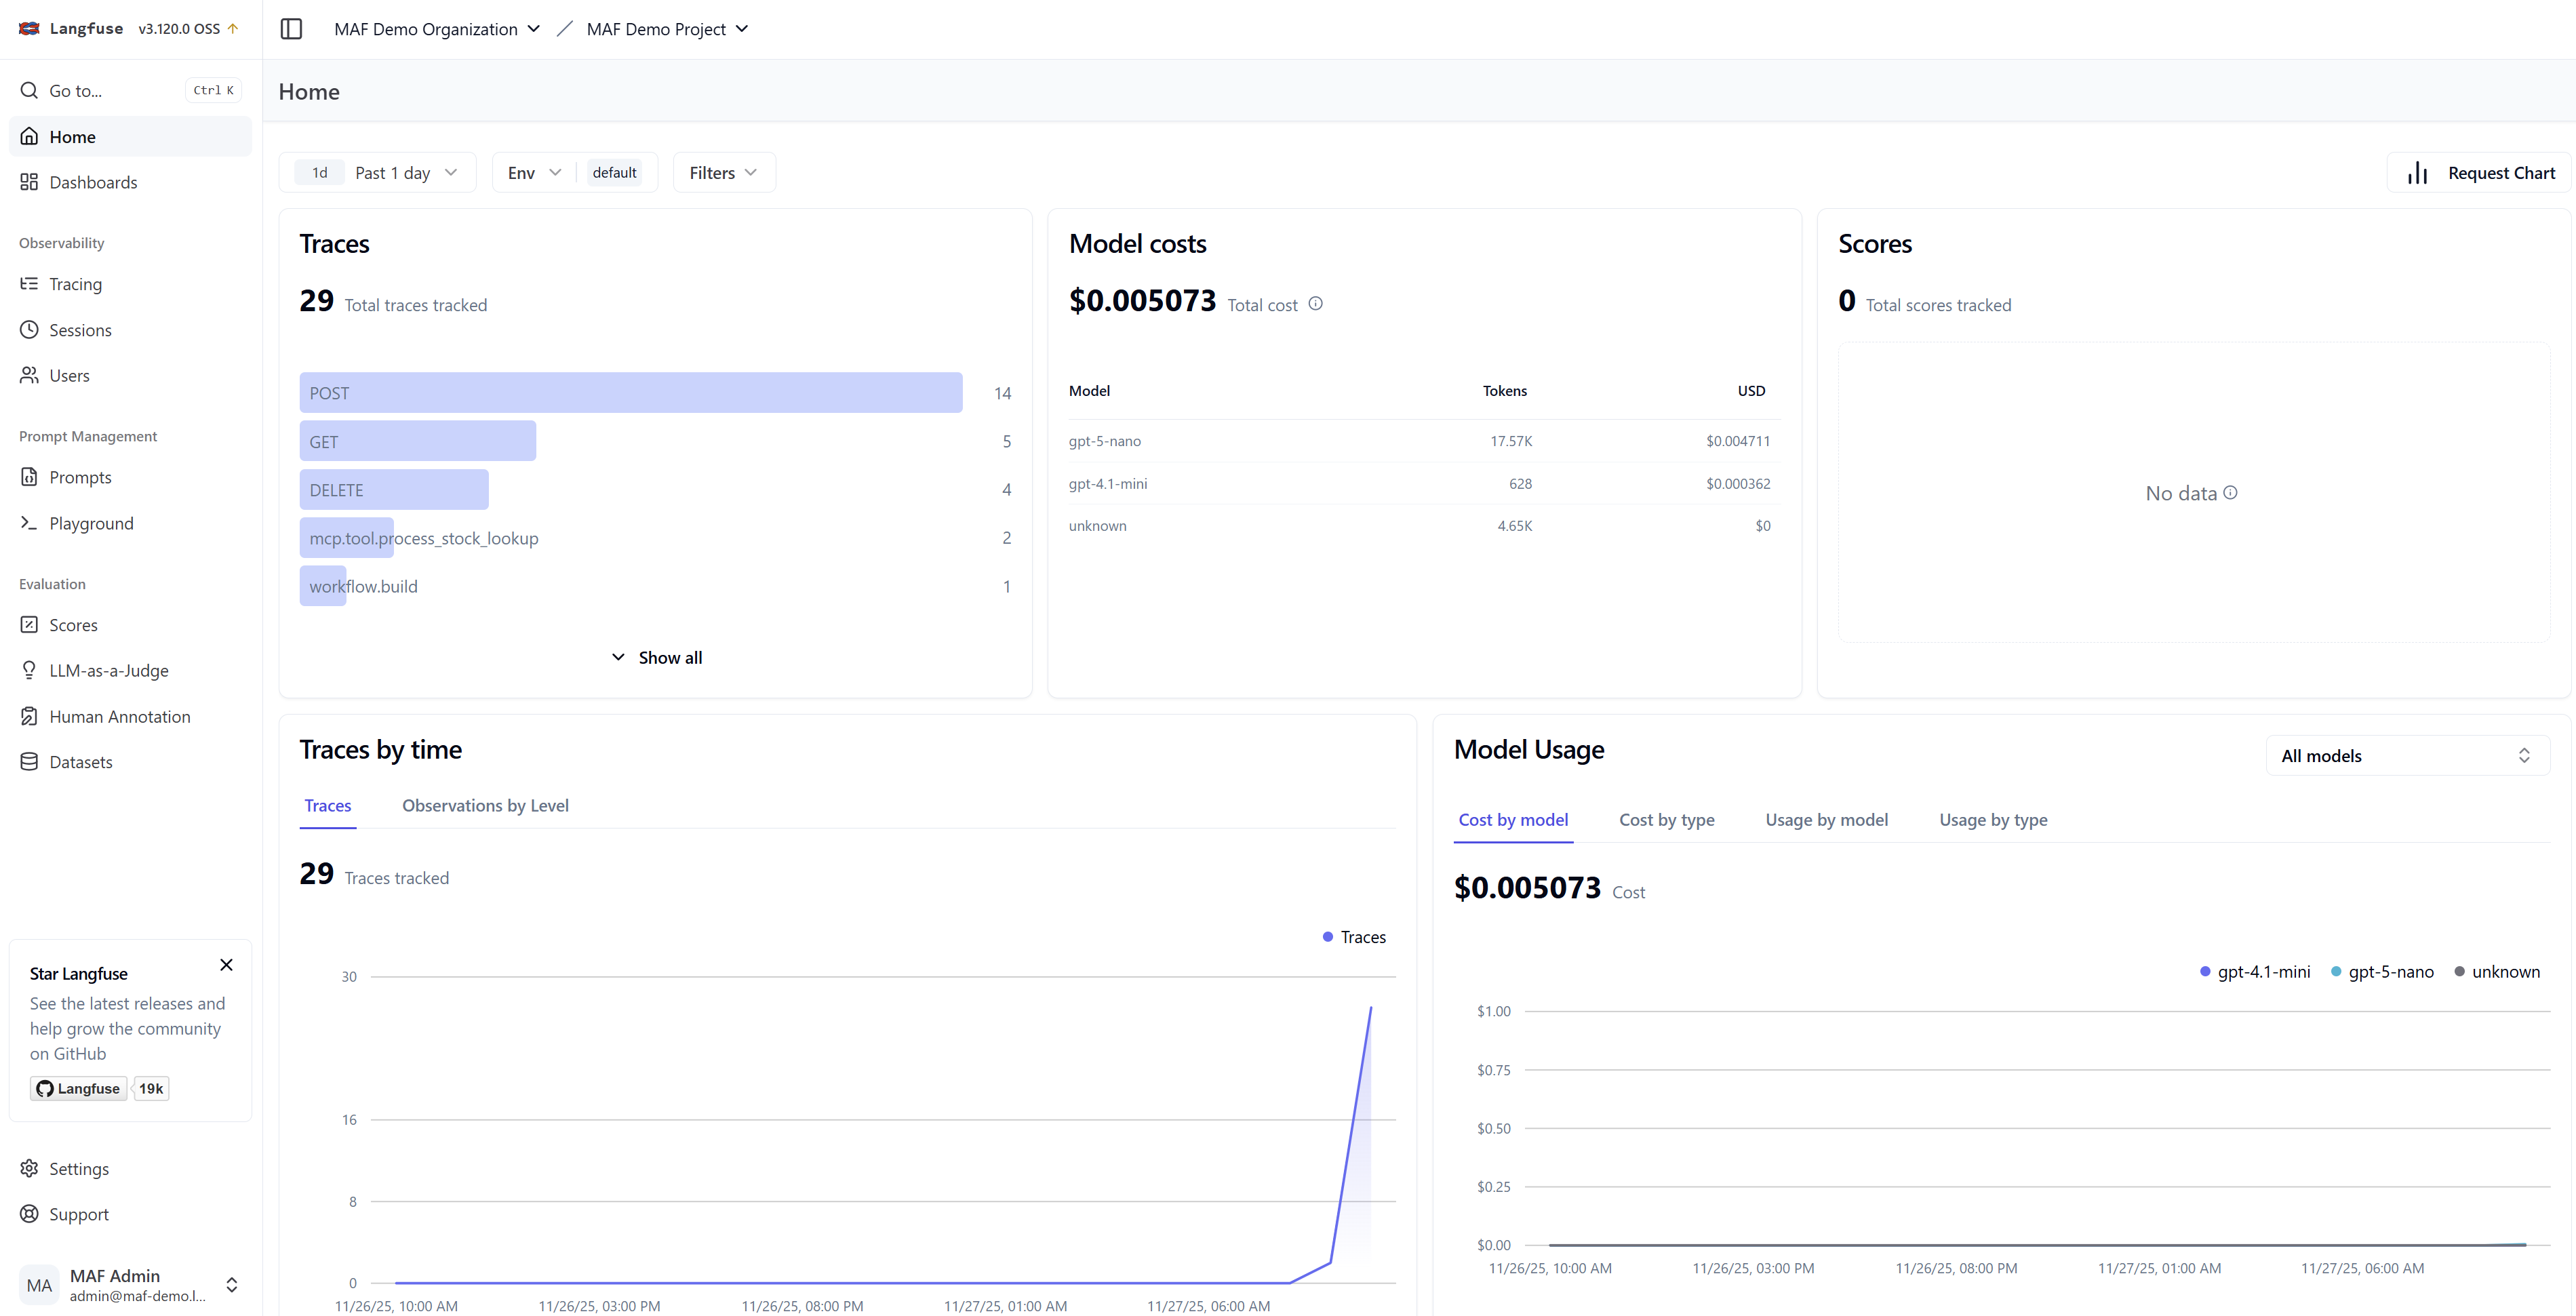Viewport: 2576px width, 1316px height.
Task: Click the Request Chart button
Action: (2480, 173)
